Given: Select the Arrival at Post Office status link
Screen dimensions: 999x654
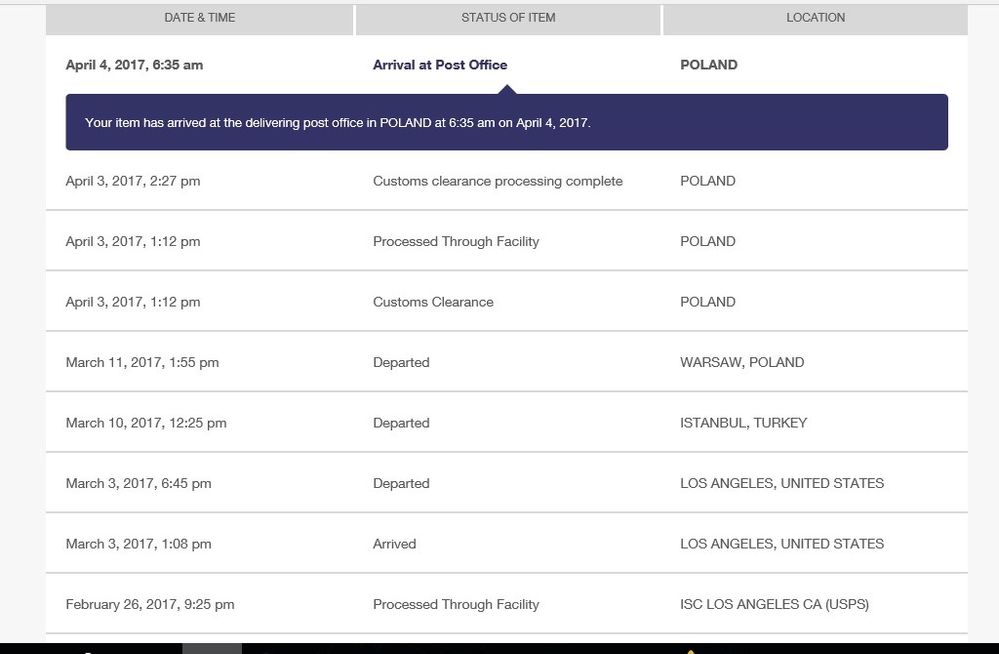Looking at the screenshot, I should pos(440,64).
